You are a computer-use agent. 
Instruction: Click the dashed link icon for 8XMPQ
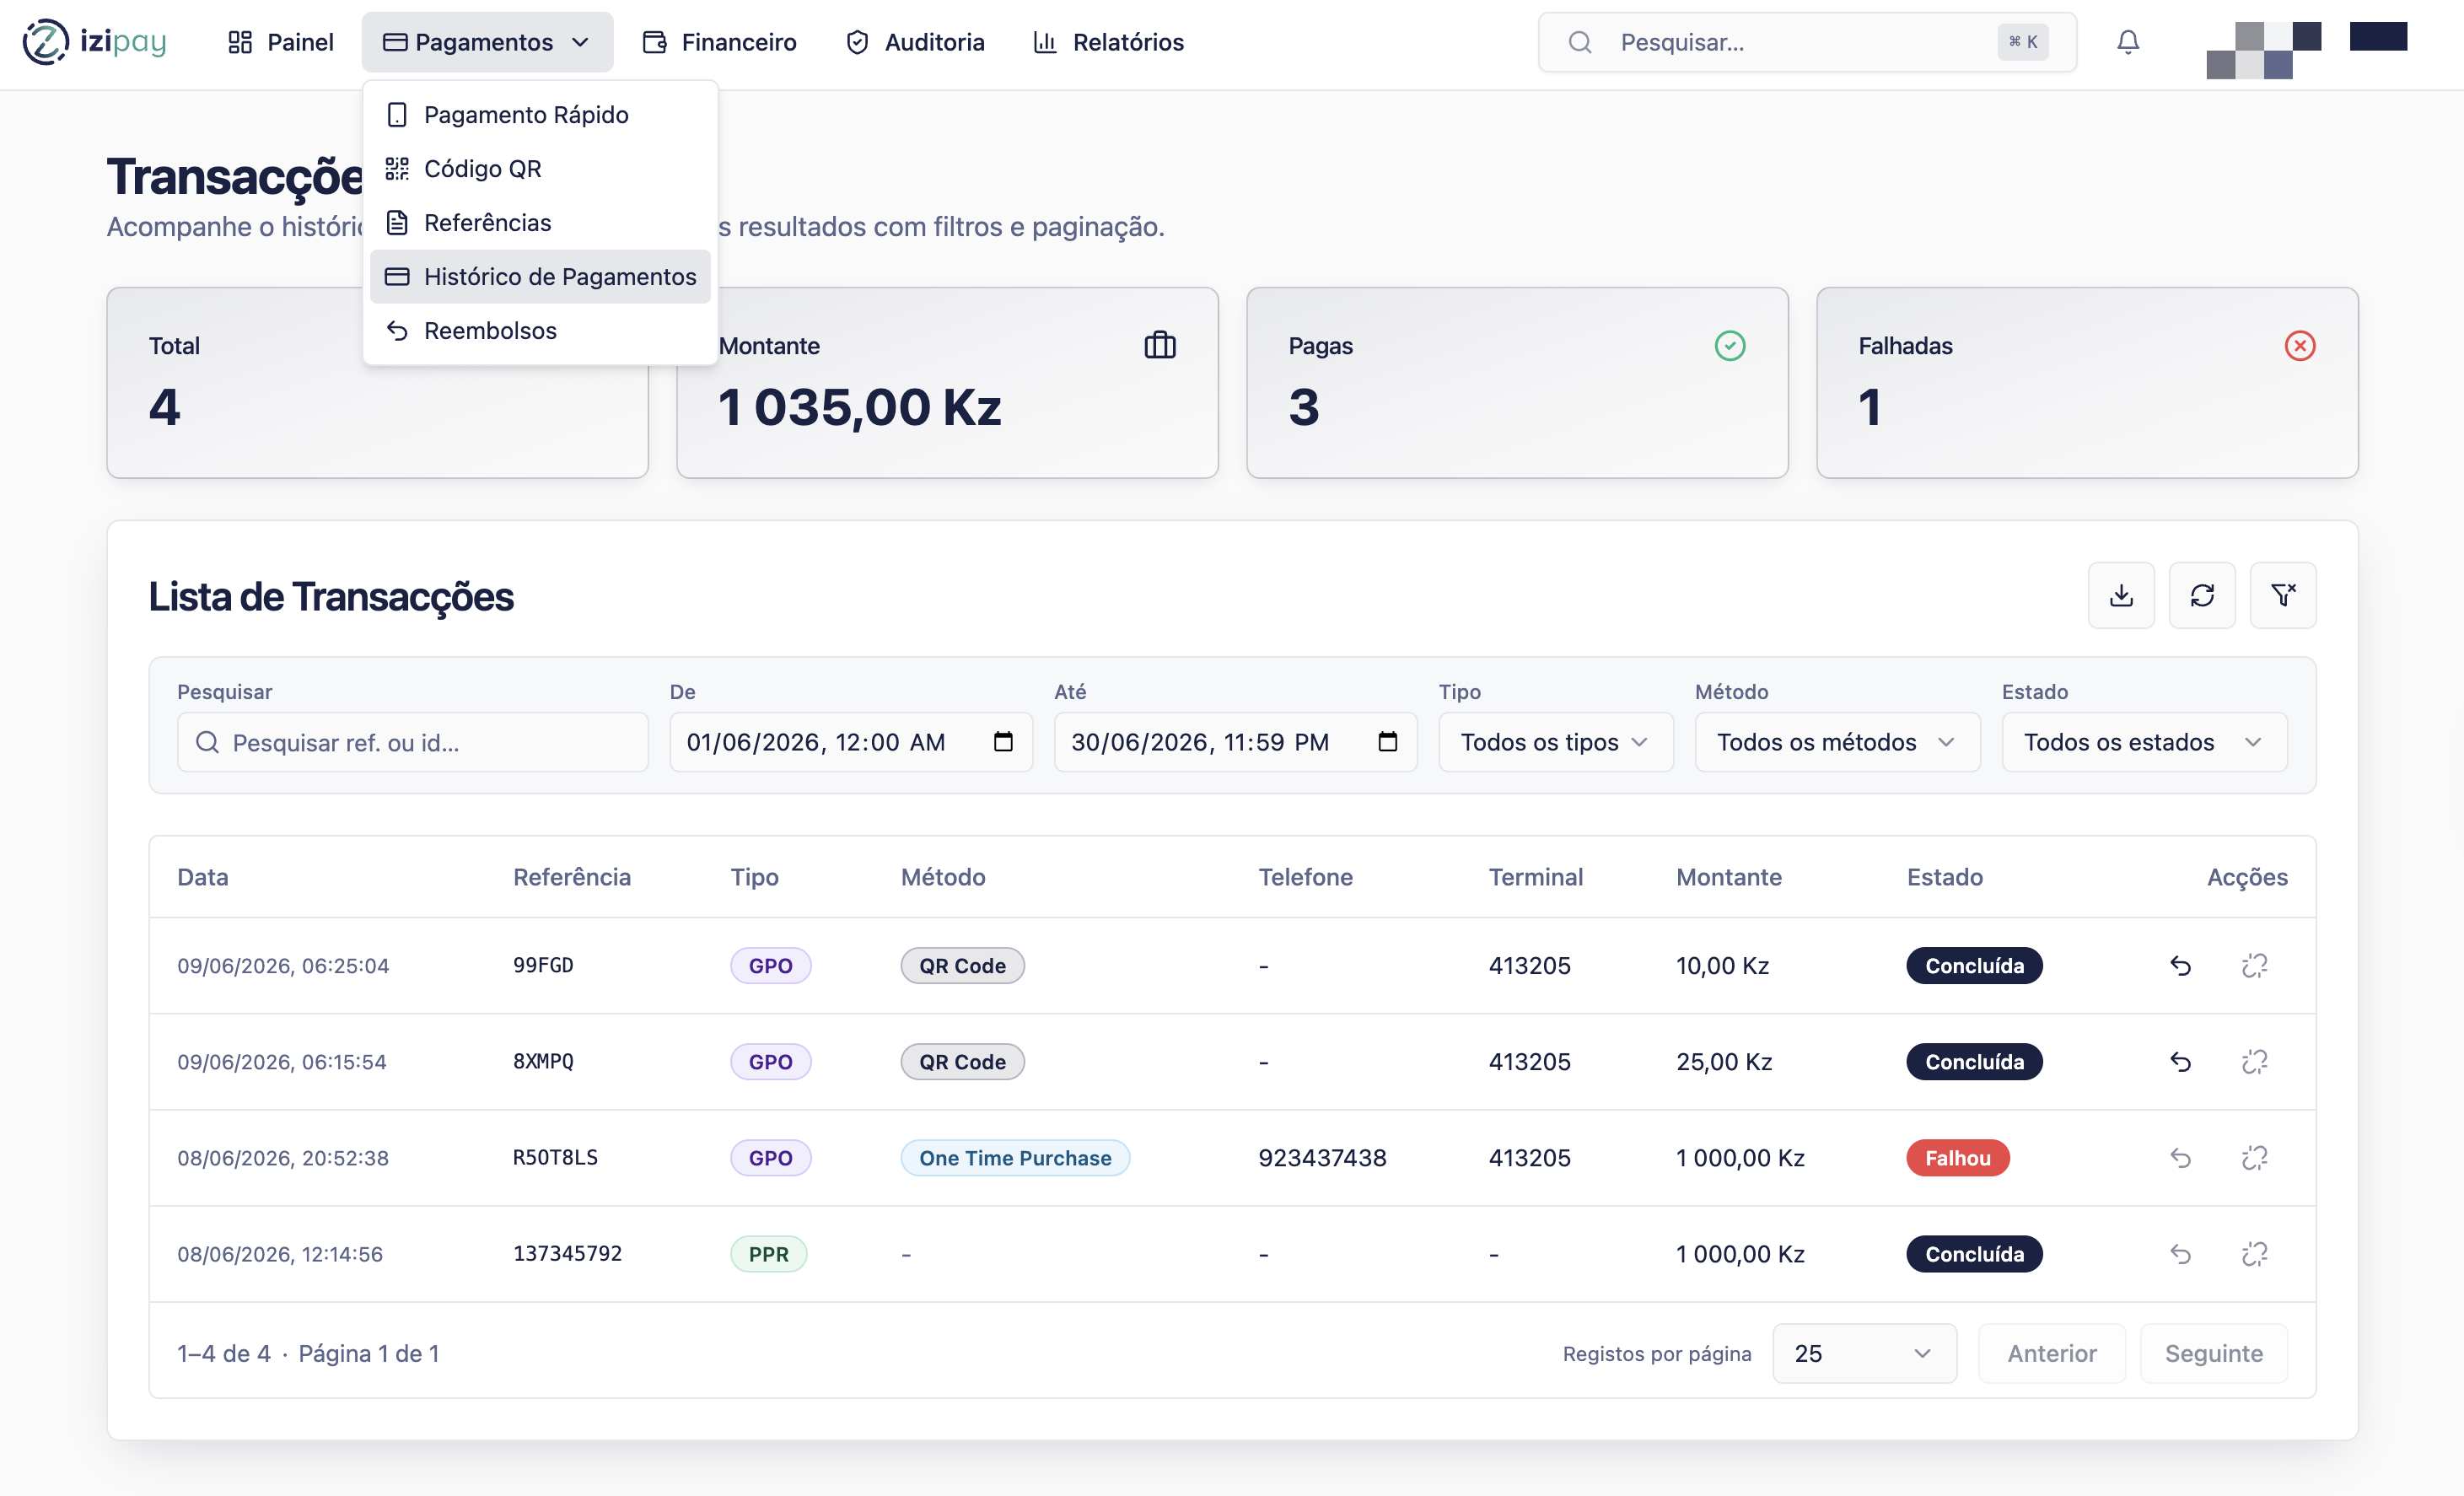pos(2255,1062)
